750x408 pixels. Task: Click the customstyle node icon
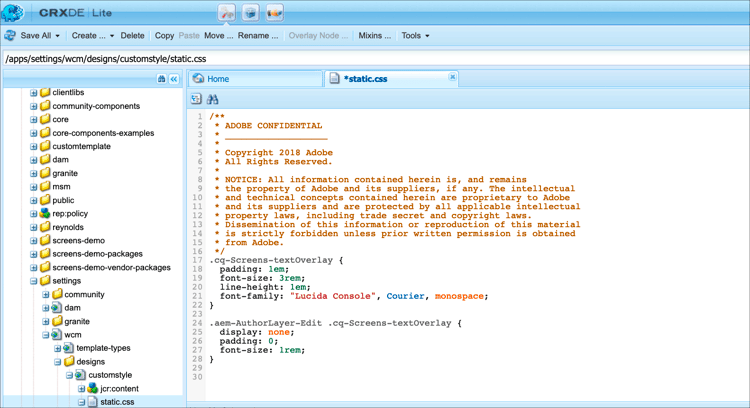point(81,375)
